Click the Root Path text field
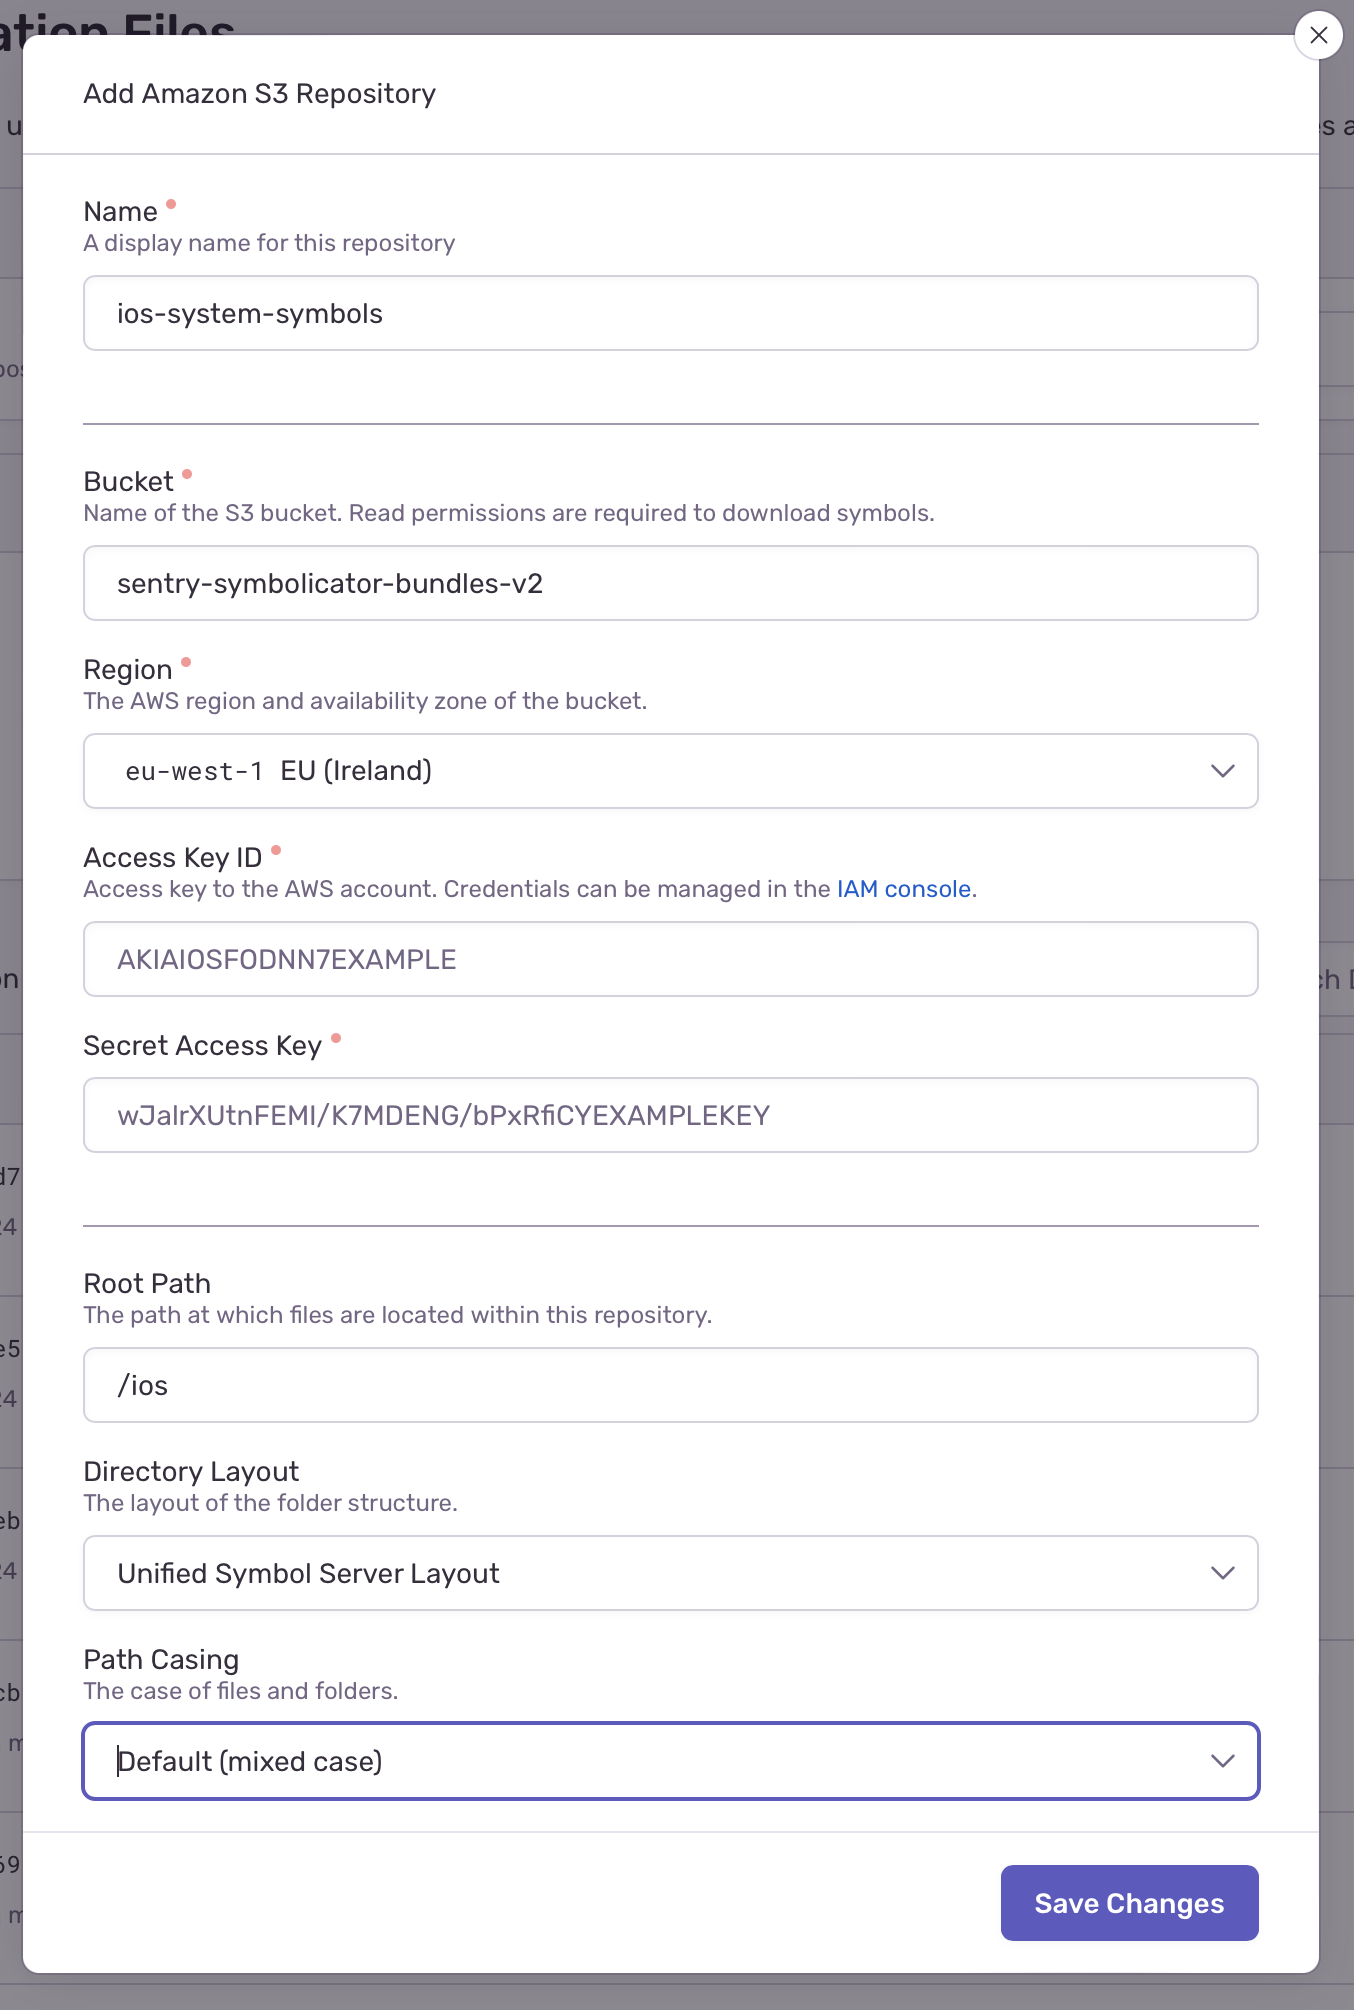1354x2010 pixels. (x=670, y=1385)
